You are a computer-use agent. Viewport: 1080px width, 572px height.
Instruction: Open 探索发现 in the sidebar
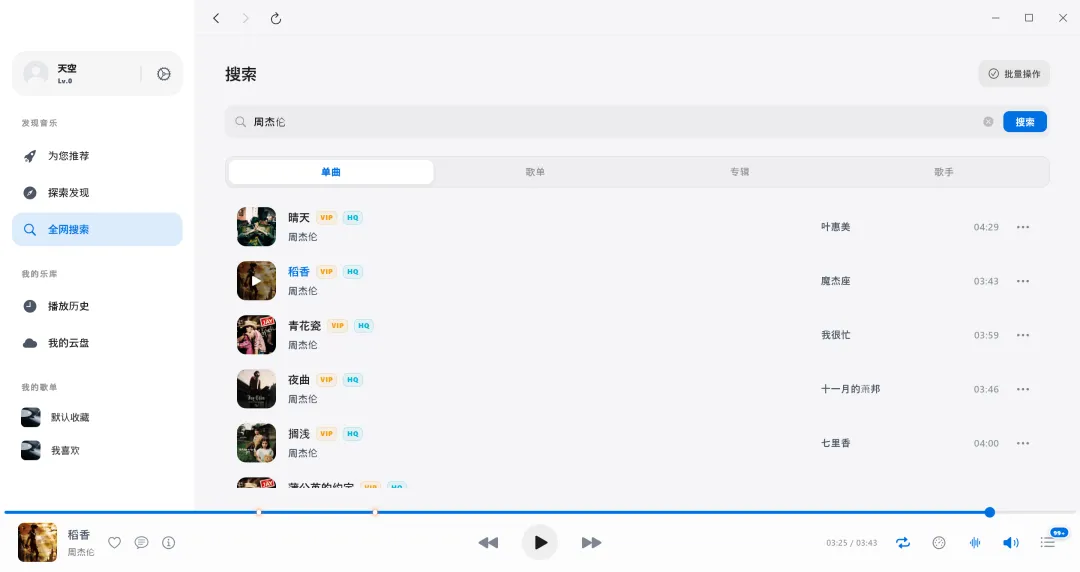coord(97,192)
